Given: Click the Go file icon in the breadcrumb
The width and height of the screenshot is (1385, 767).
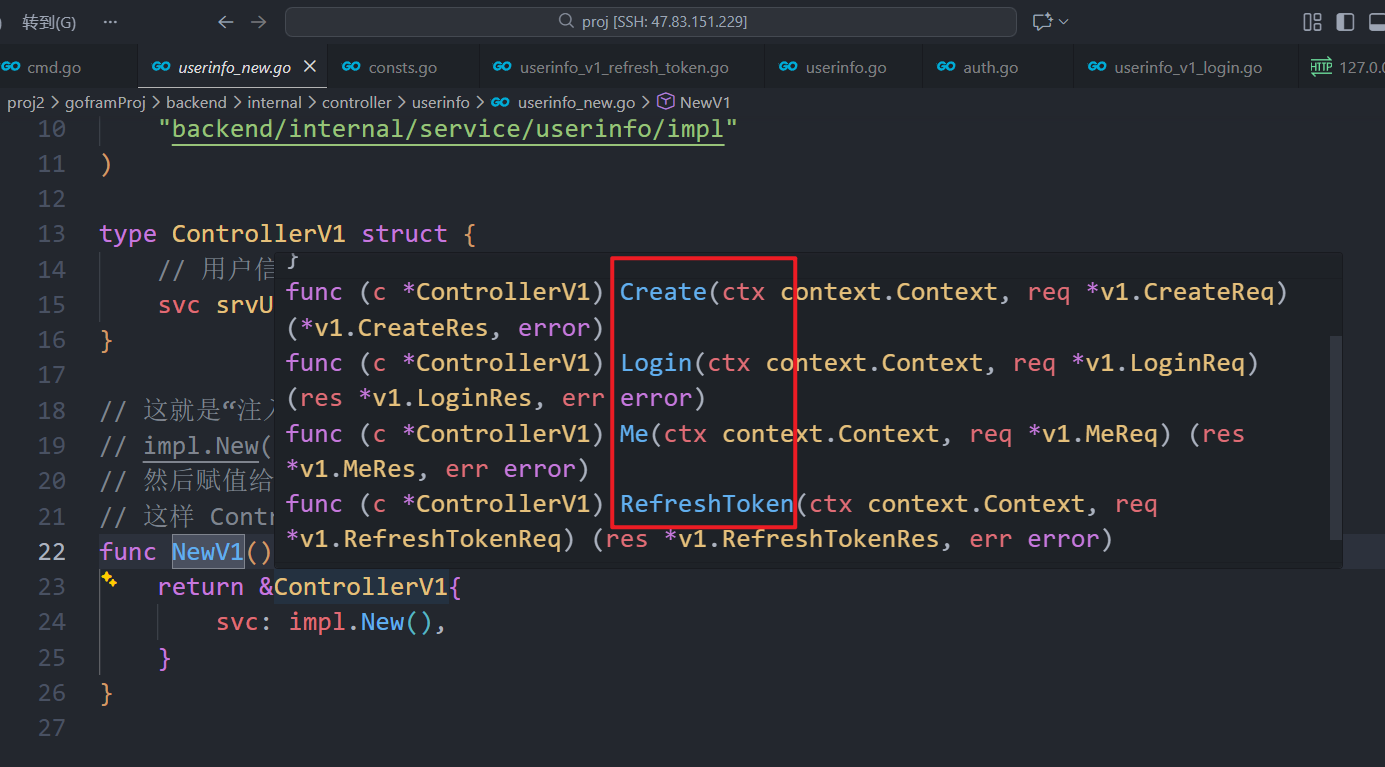Looking at the screenshot, I should tap(500, 102).
